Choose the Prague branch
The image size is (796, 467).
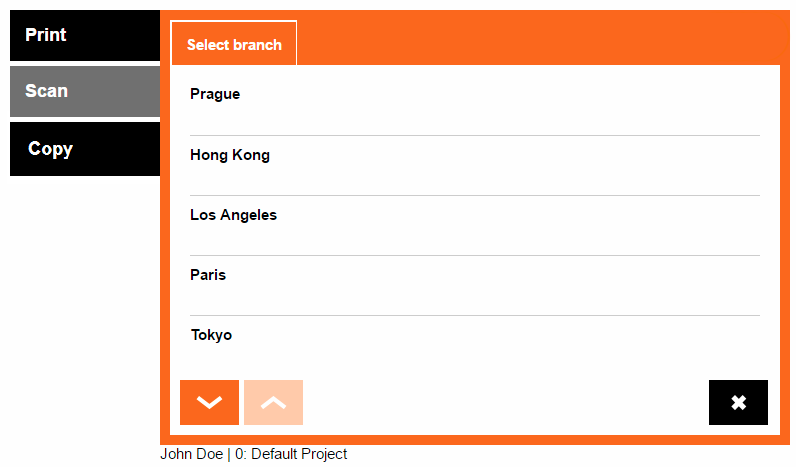(x=215, y=95)
